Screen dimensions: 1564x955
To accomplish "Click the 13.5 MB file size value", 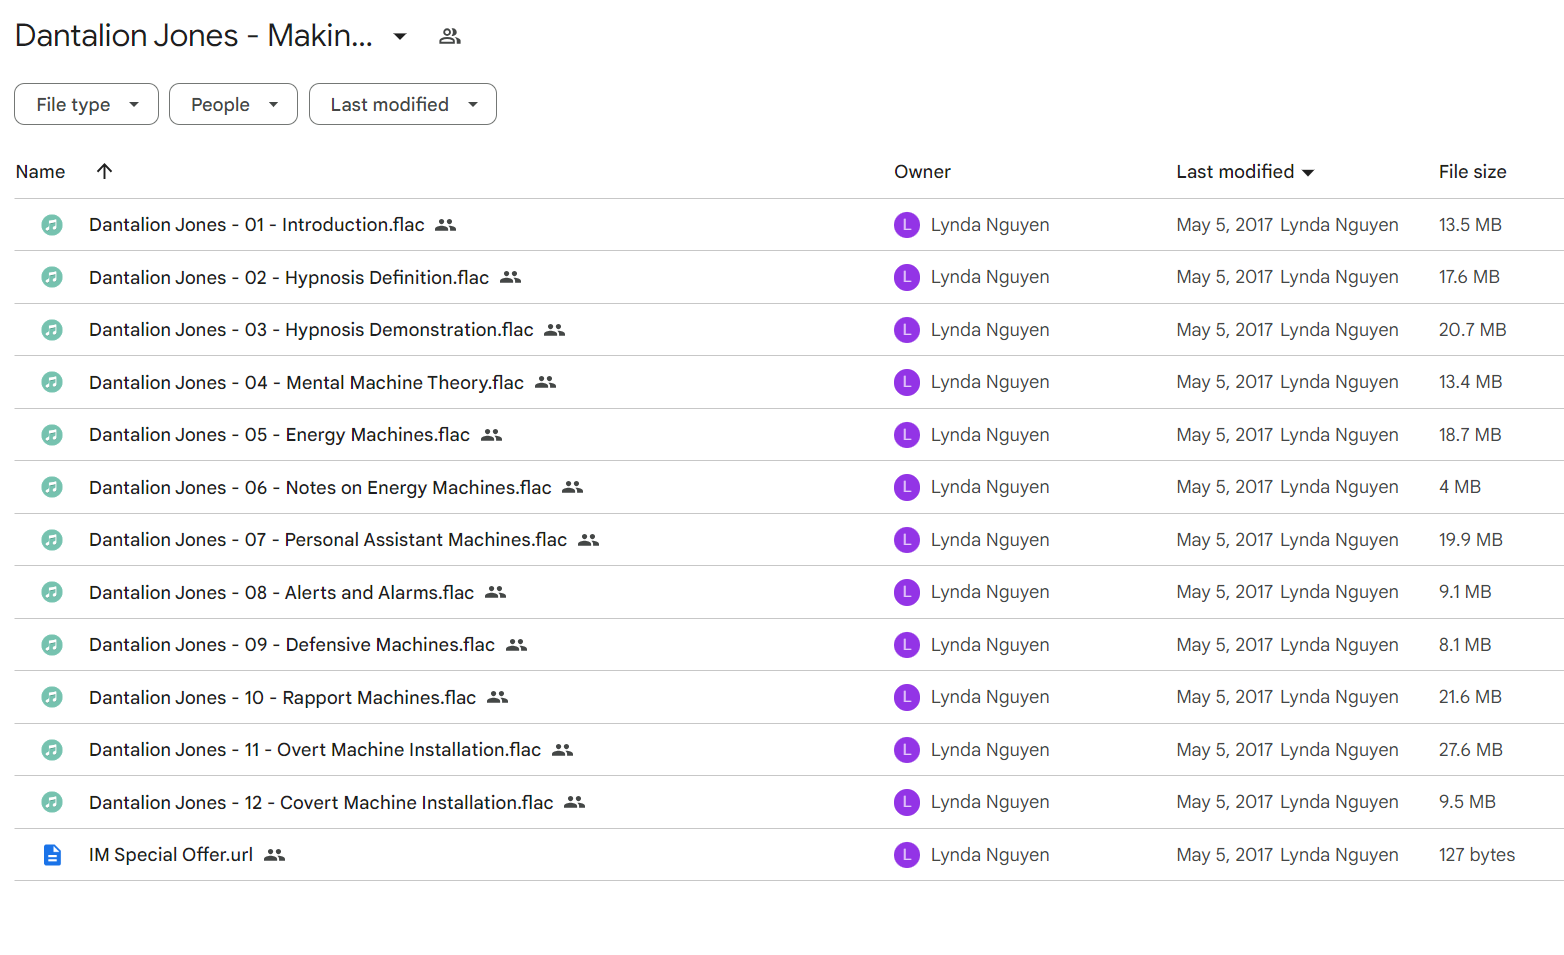I will pyautogui.click(x=1470, y=225).
